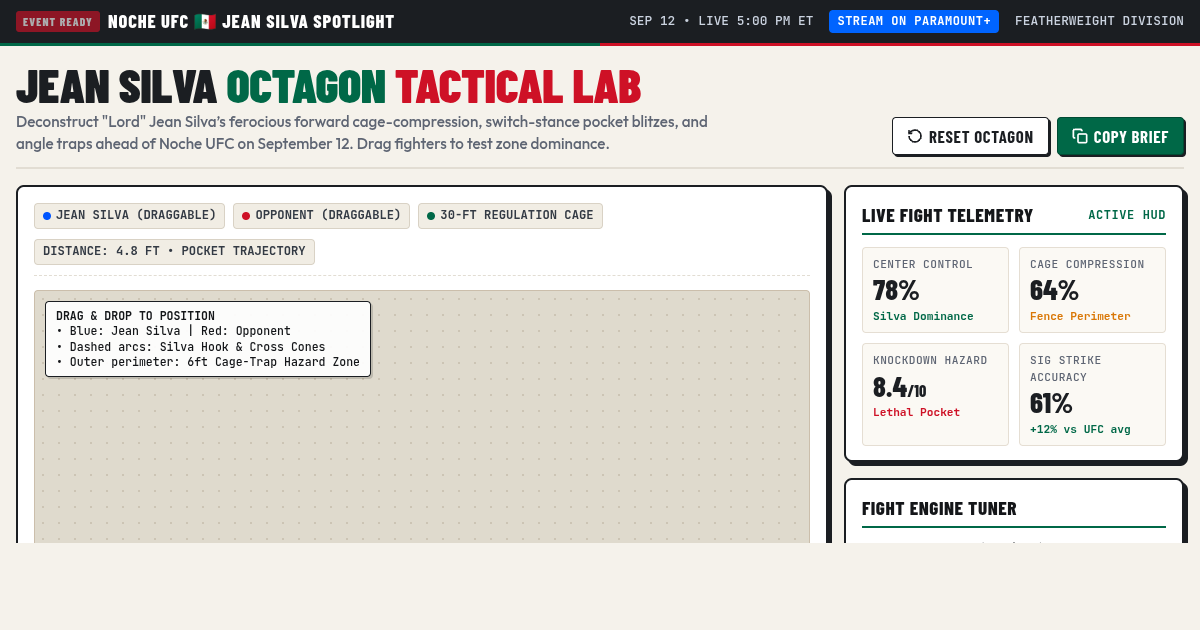Select the Event Ready badge
Image resolution: width=1200 pixels, height=630 pixels.
(58, 21)
